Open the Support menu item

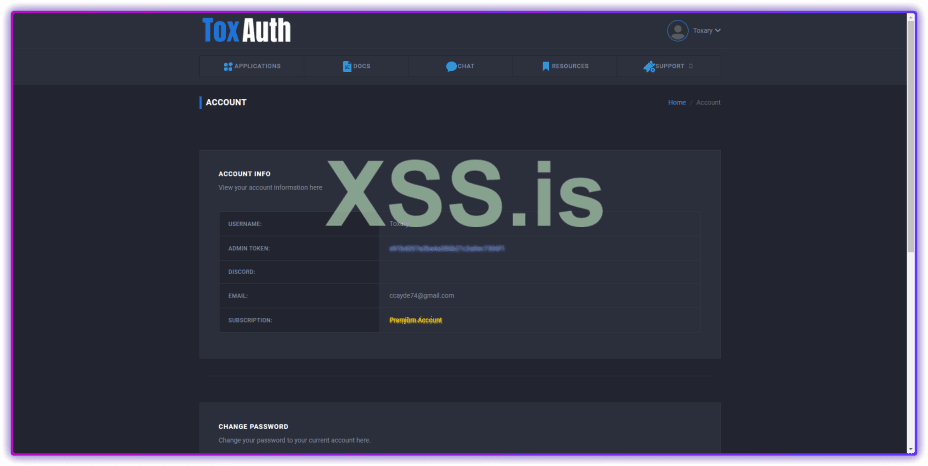[x=669, y=66]
